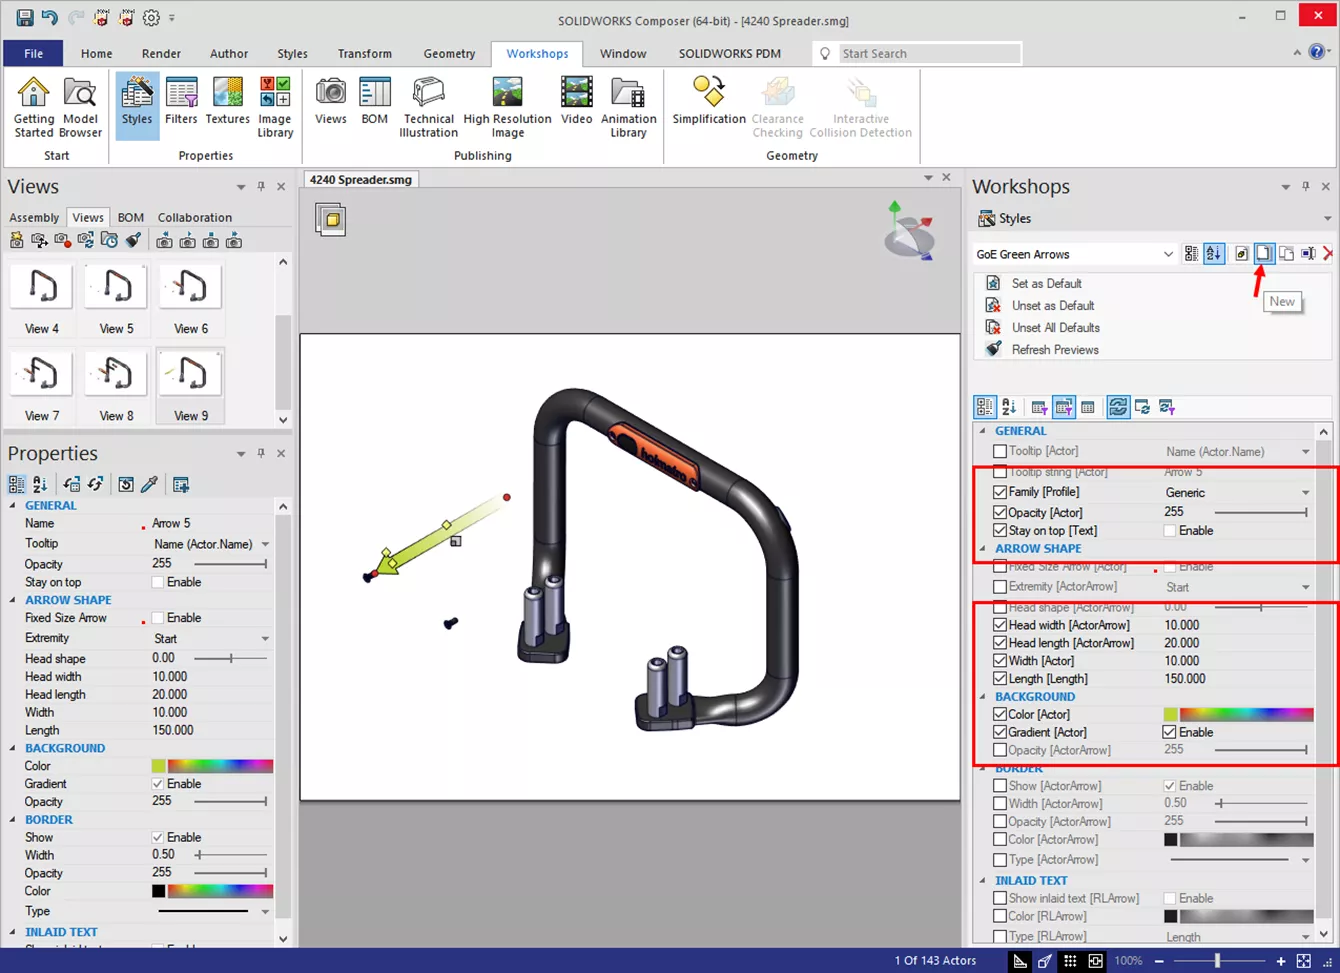
Task: Toggle Gradient [Actor] checkbox in Styles
Action: pos(1000,732)
